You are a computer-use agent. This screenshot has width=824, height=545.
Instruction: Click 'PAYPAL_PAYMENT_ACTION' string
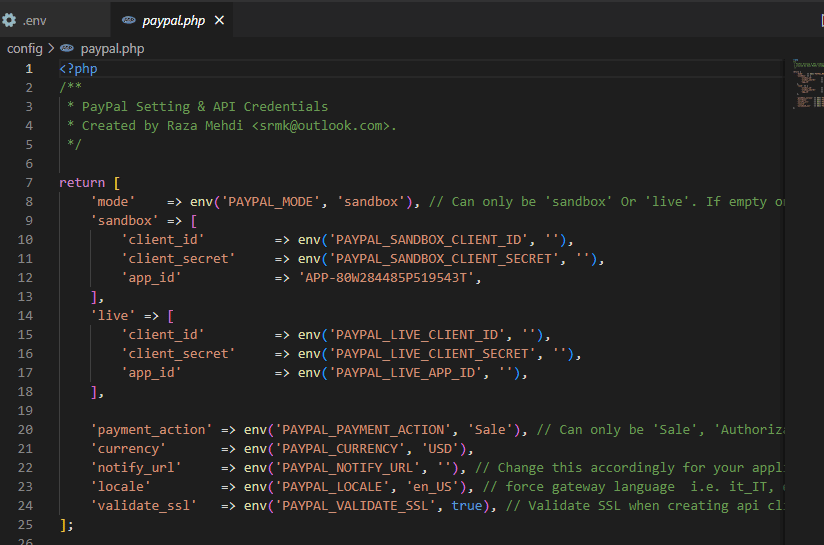tap(363, 430)
